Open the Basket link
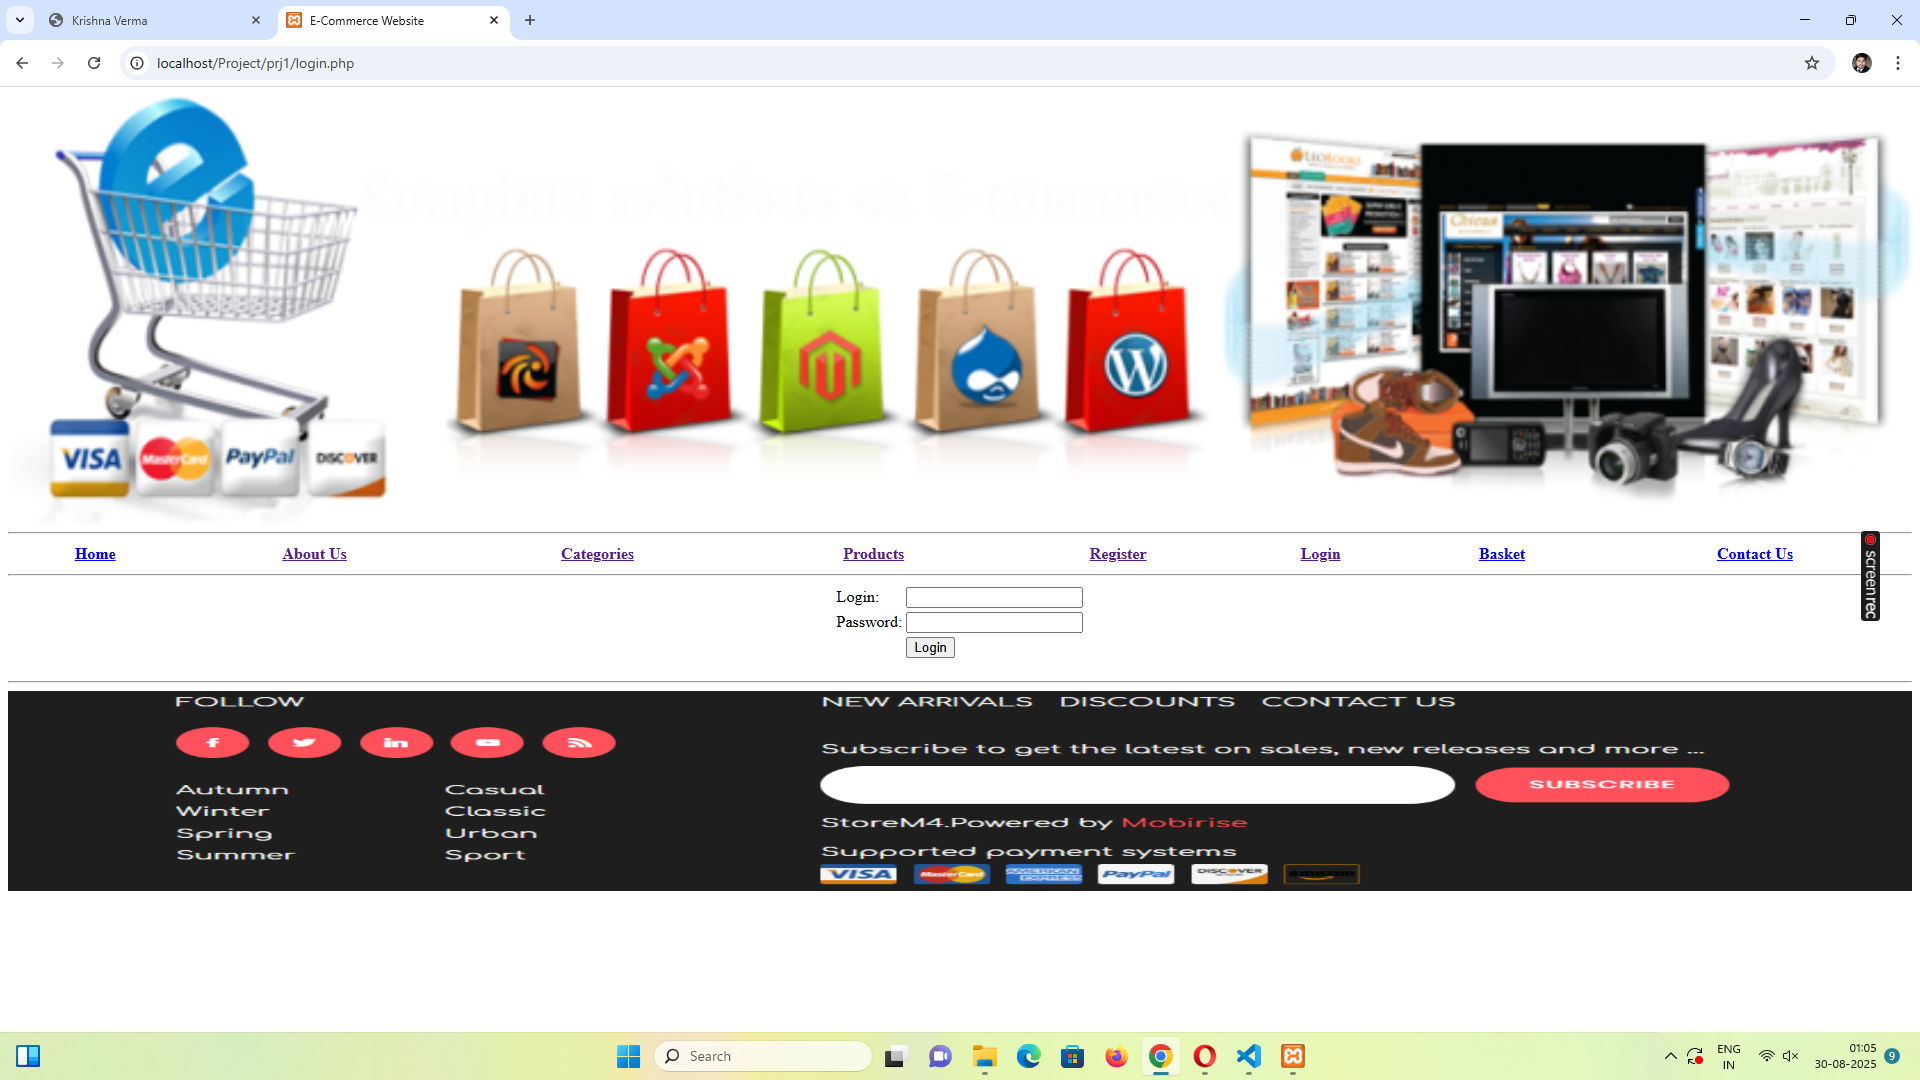Screen dimensions: 1920x1080 1502,554
